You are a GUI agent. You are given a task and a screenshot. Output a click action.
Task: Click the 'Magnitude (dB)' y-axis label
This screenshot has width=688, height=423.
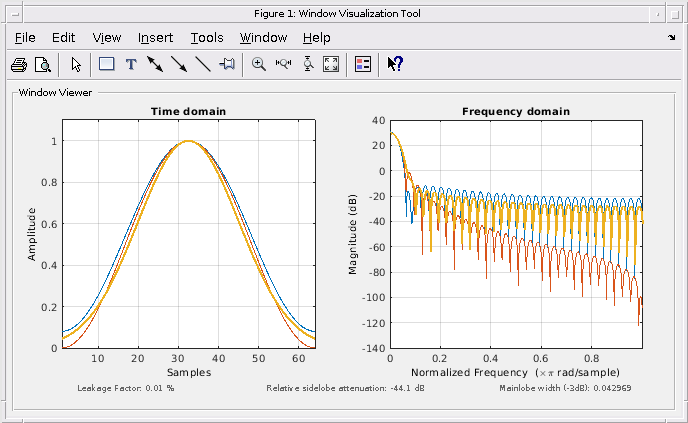[x=353, y=234]
